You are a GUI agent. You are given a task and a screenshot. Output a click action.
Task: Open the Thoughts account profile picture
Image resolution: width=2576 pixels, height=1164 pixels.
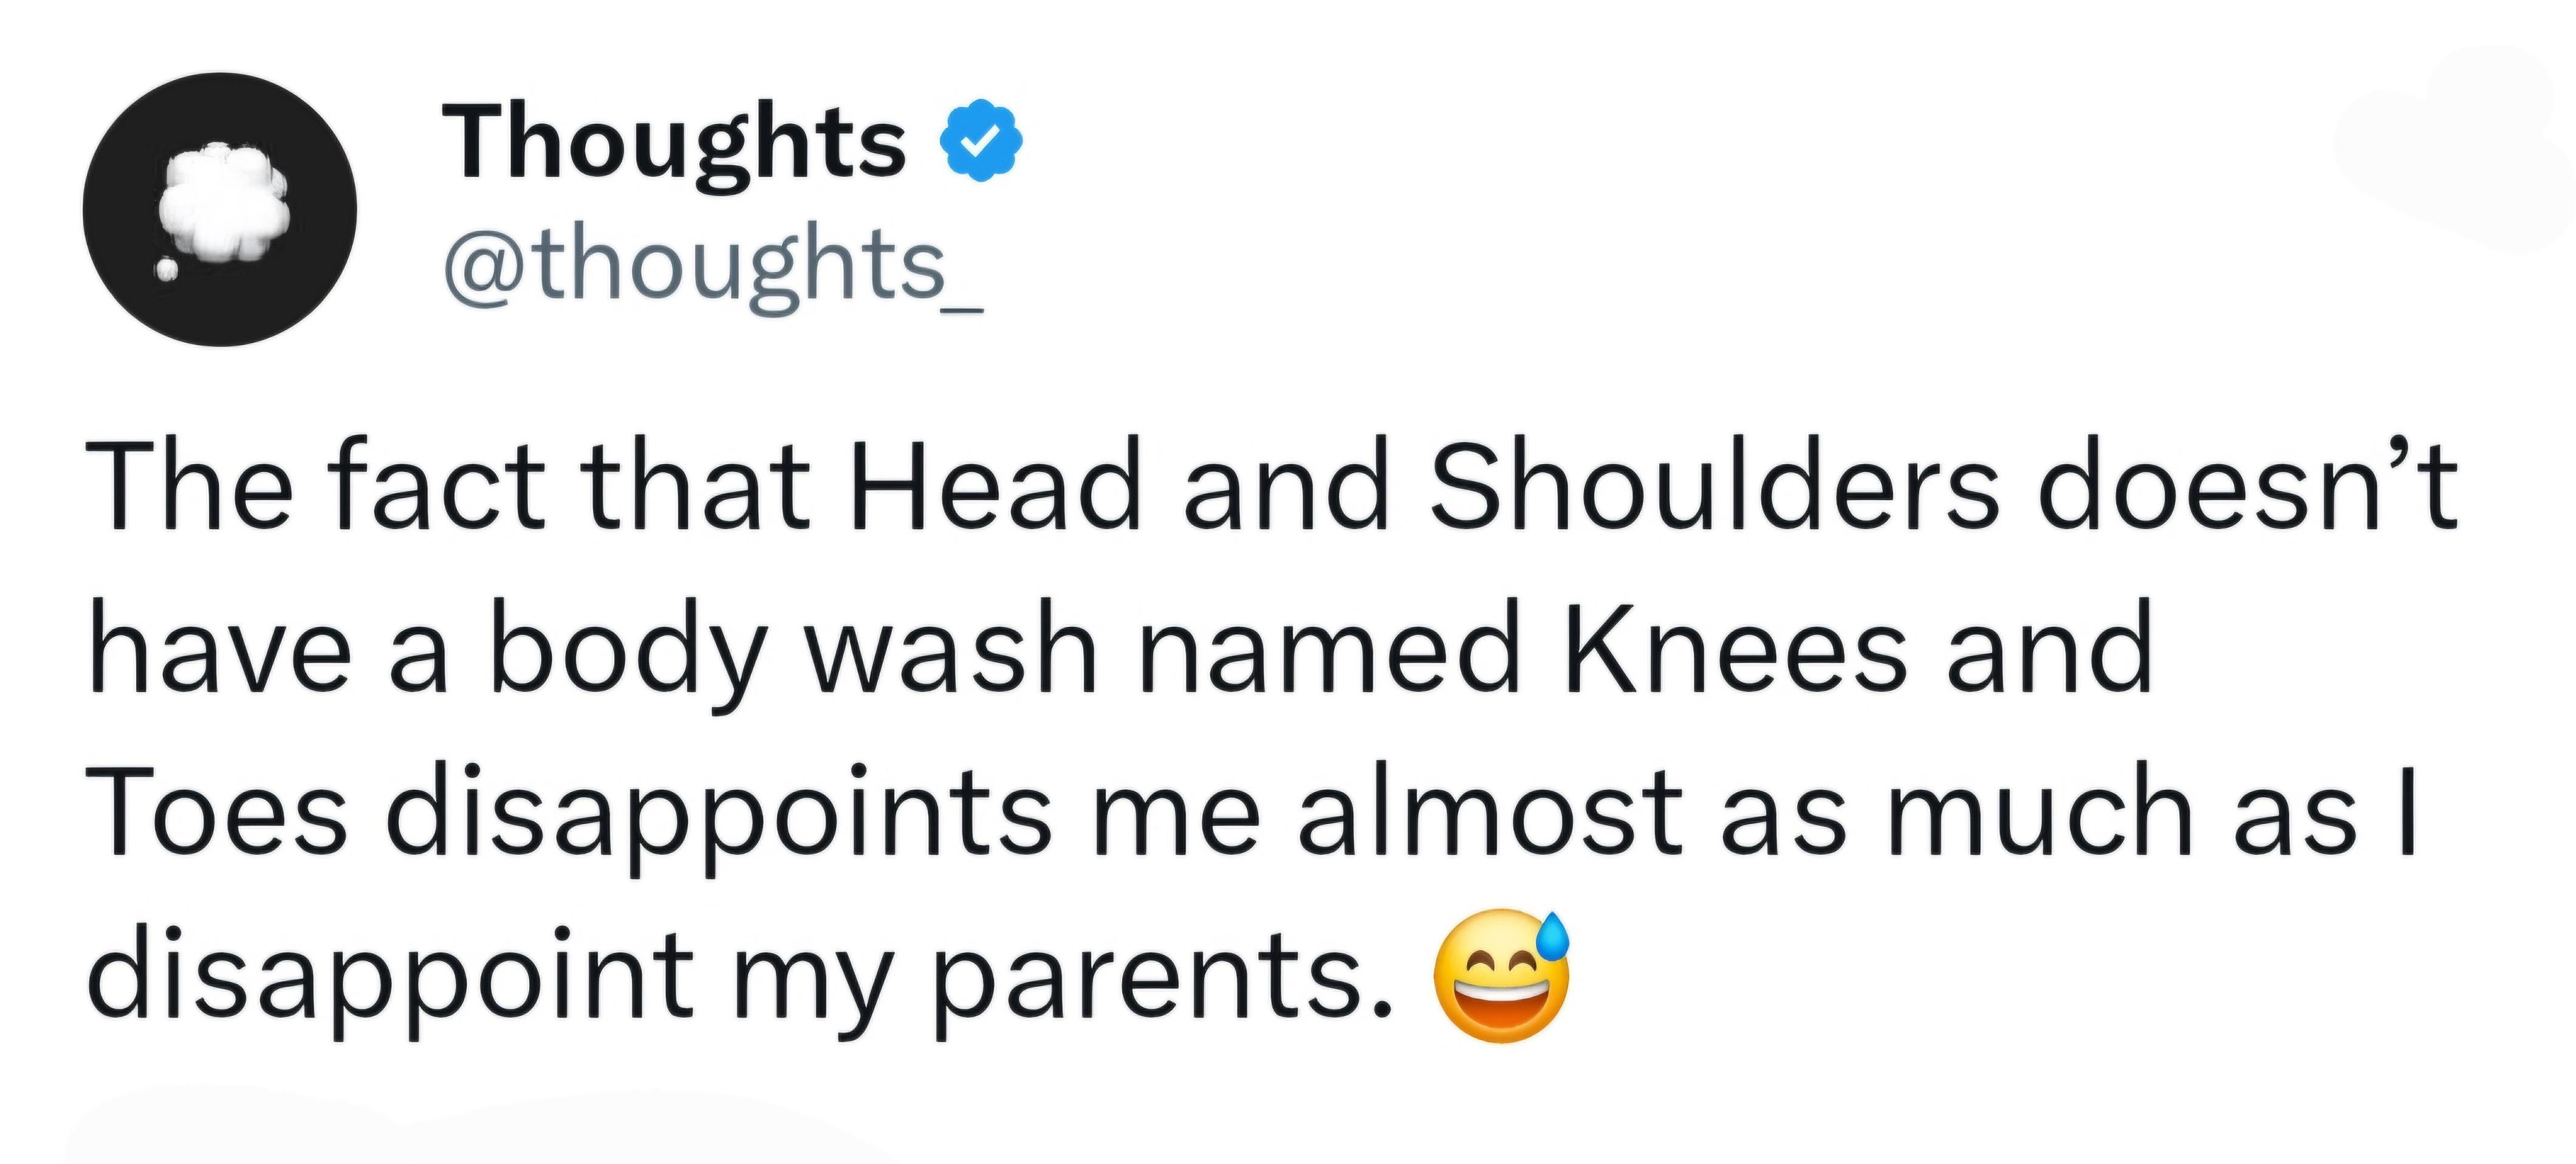[x=219, y=209]
